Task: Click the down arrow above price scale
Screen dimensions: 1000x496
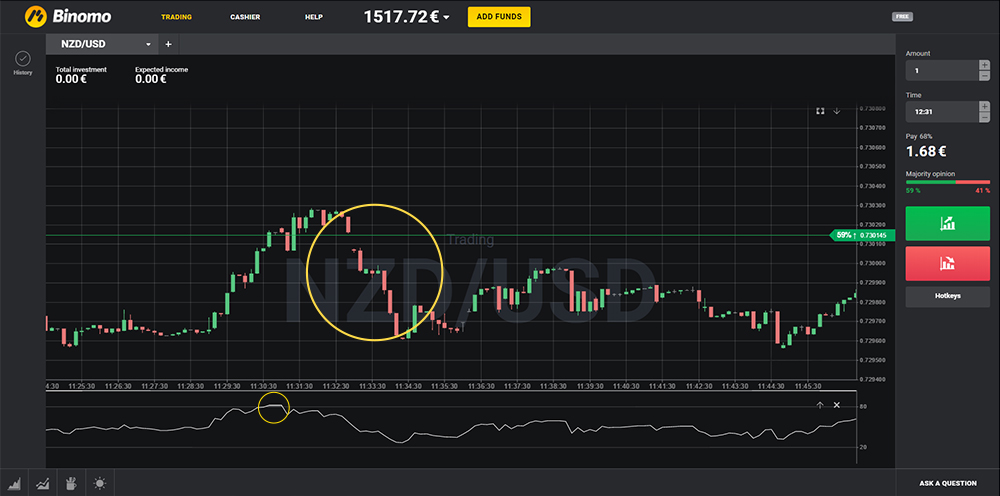Action: 837,111
